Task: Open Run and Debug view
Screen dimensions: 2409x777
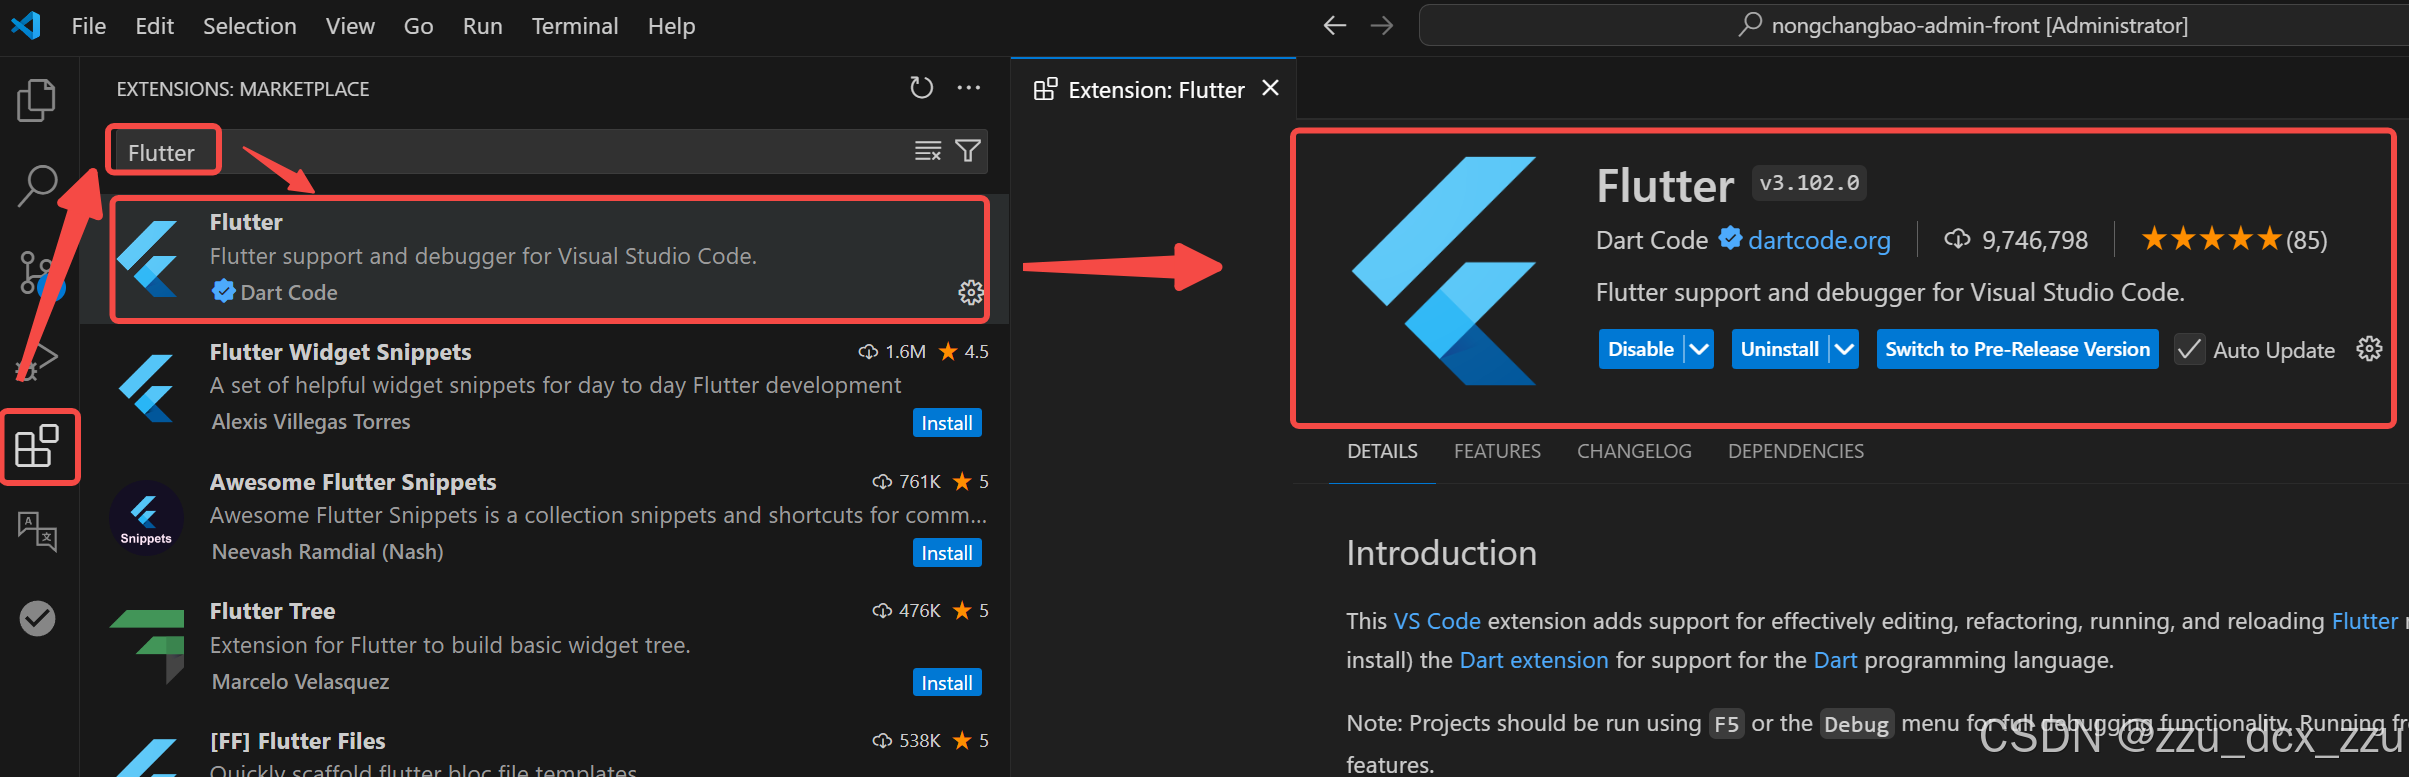Action: pyautogui.click(x=37, y=359)
